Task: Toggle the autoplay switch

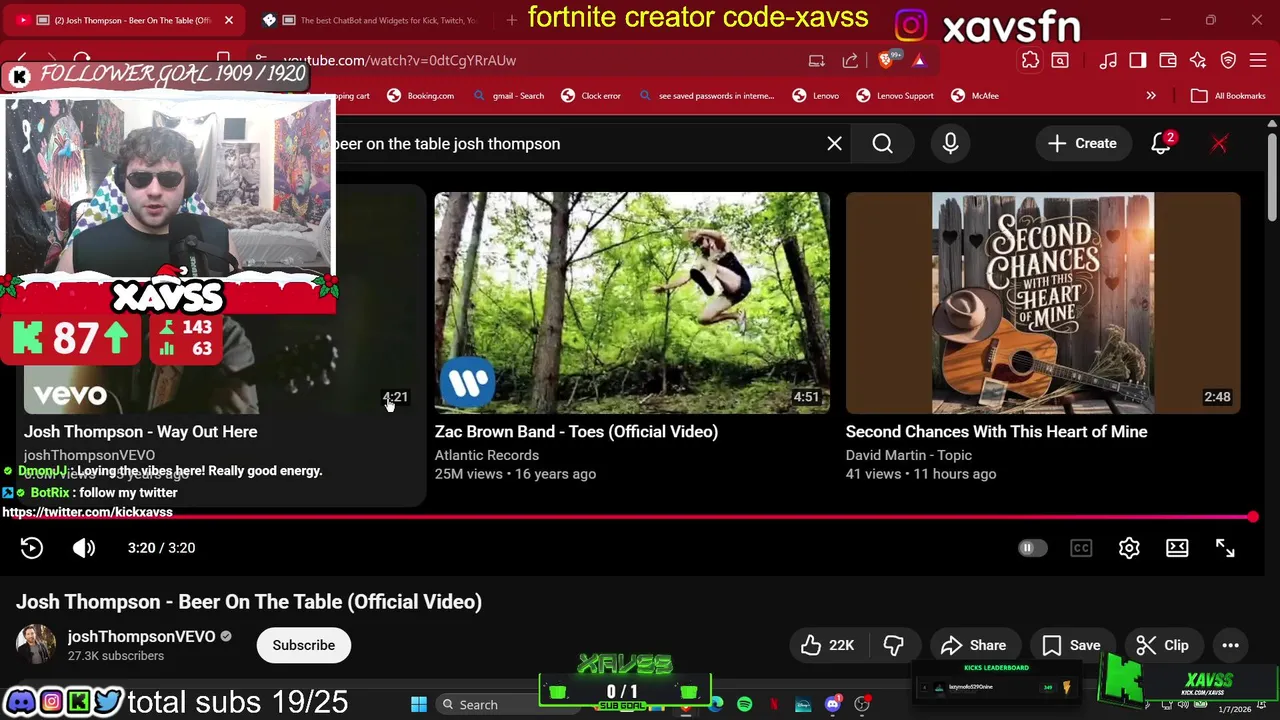Action: [1032, 548]
